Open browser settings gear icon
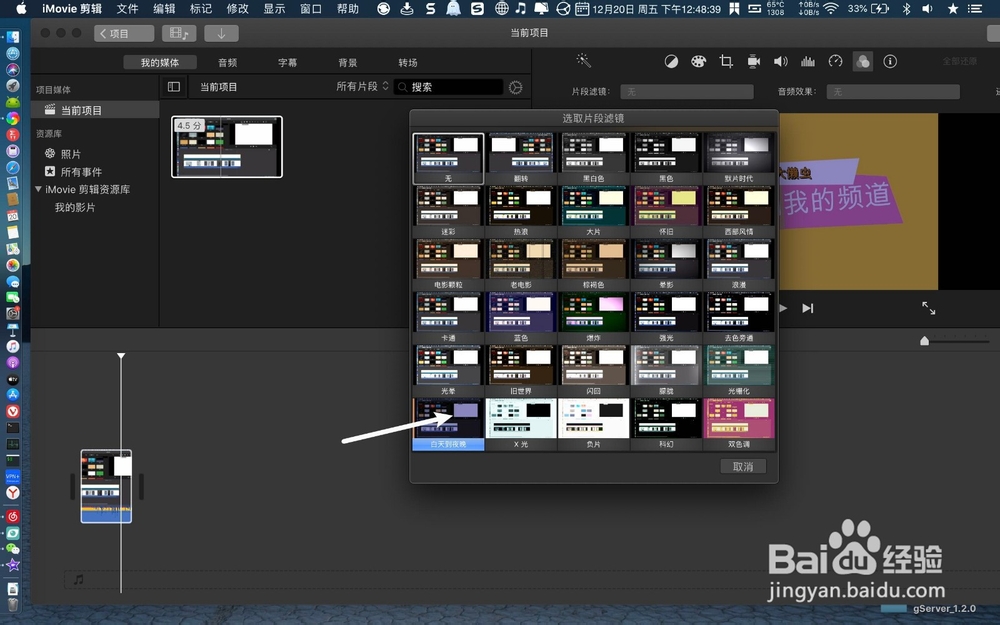This screenshot has height=625, width=1000. pos(515,87)
